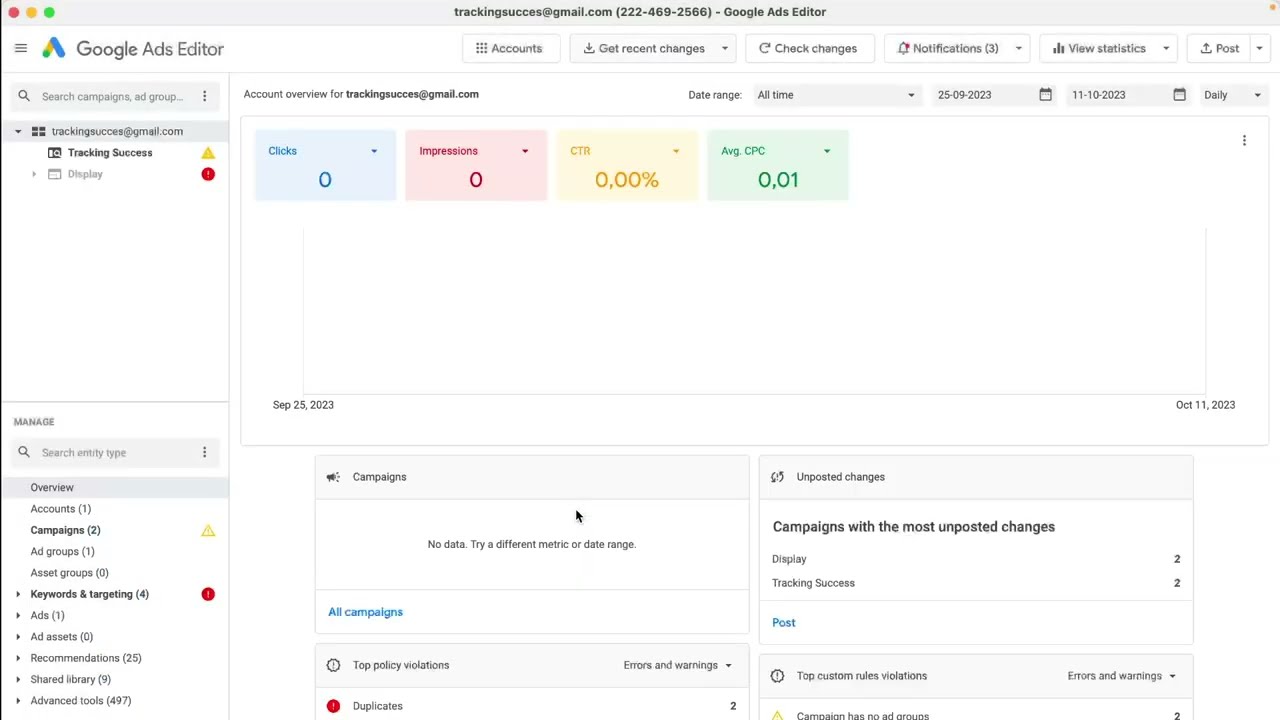The image size is (1280, 720).
Task: Click the Check changes button
Action: coord(809,48)
